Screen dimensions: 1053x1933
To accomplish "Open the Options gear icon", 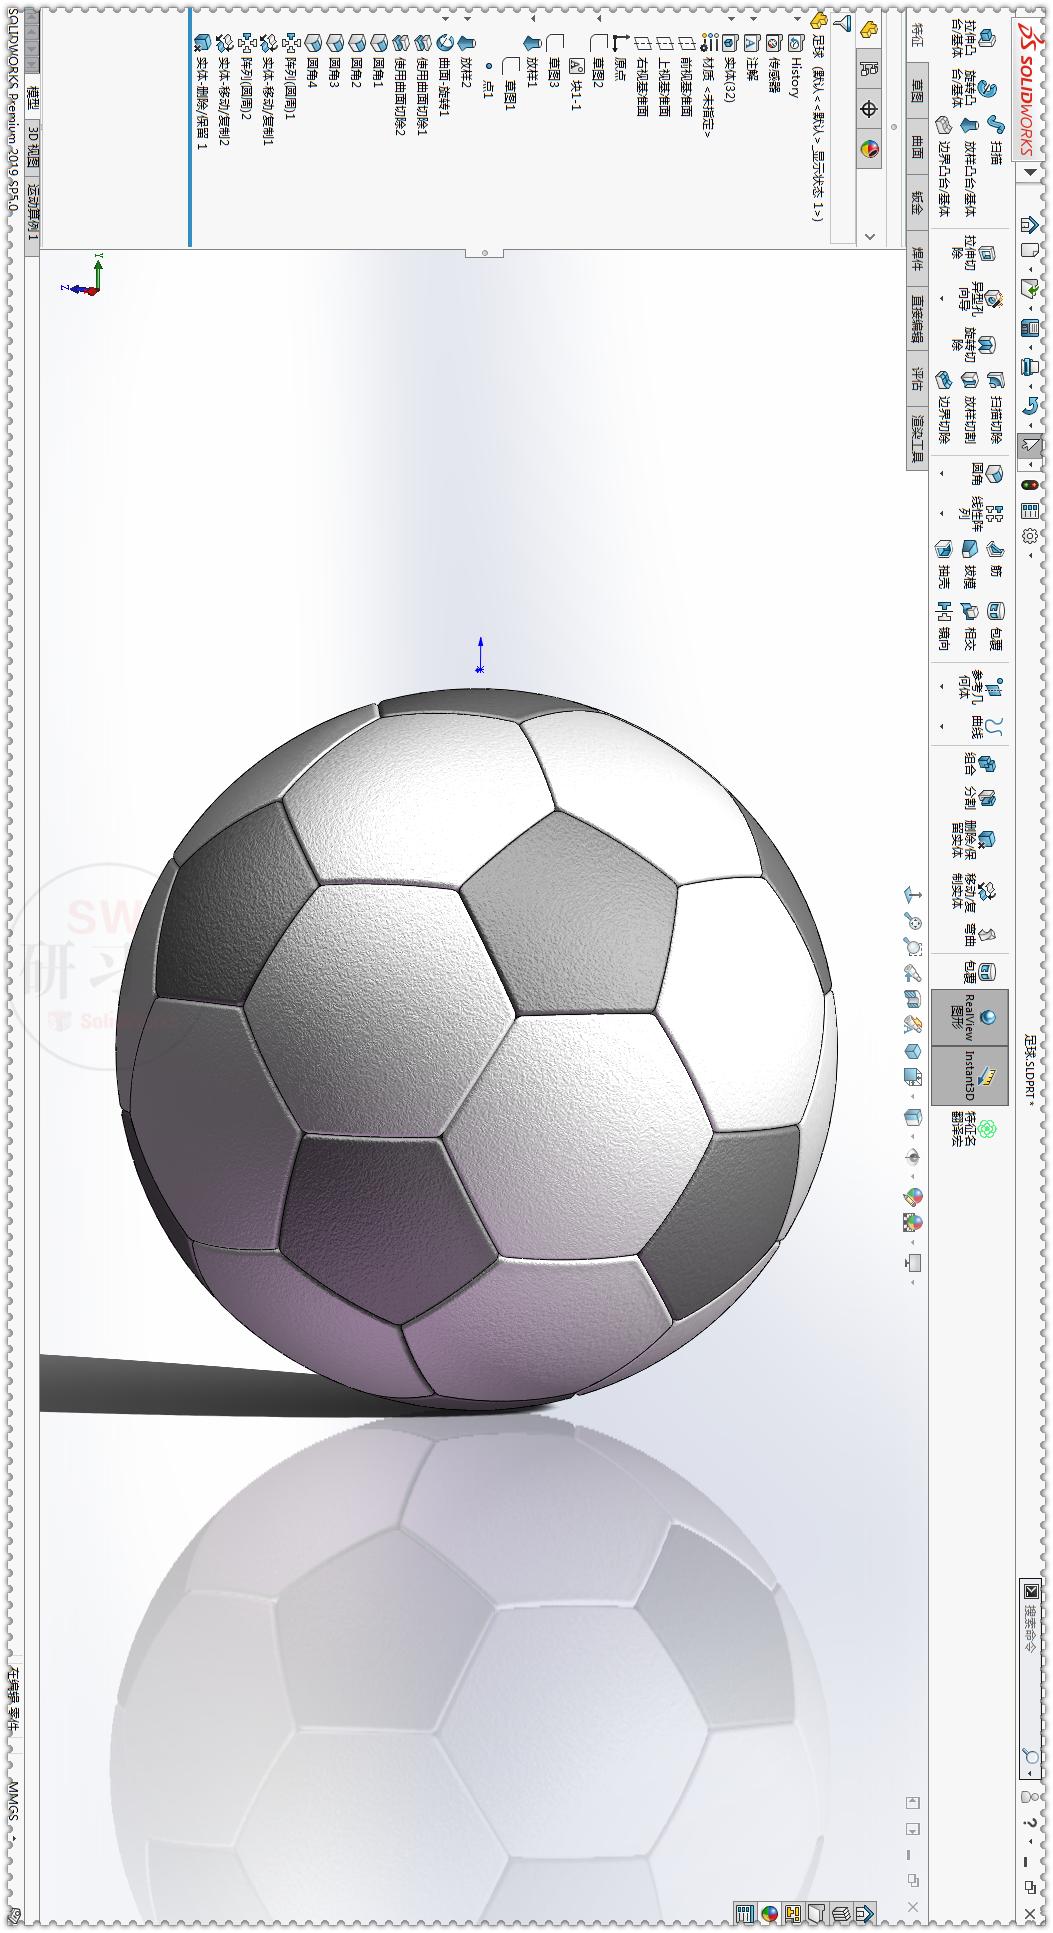I will pyautogui.click(x=1029, y=537).
